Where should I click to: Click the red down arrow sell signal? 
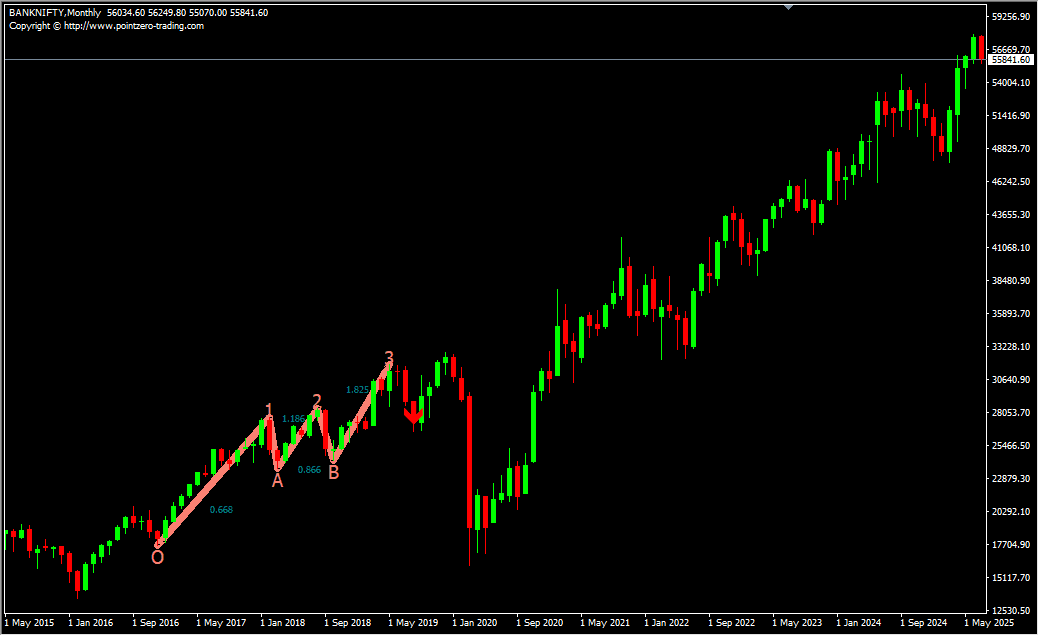(413, 412)
